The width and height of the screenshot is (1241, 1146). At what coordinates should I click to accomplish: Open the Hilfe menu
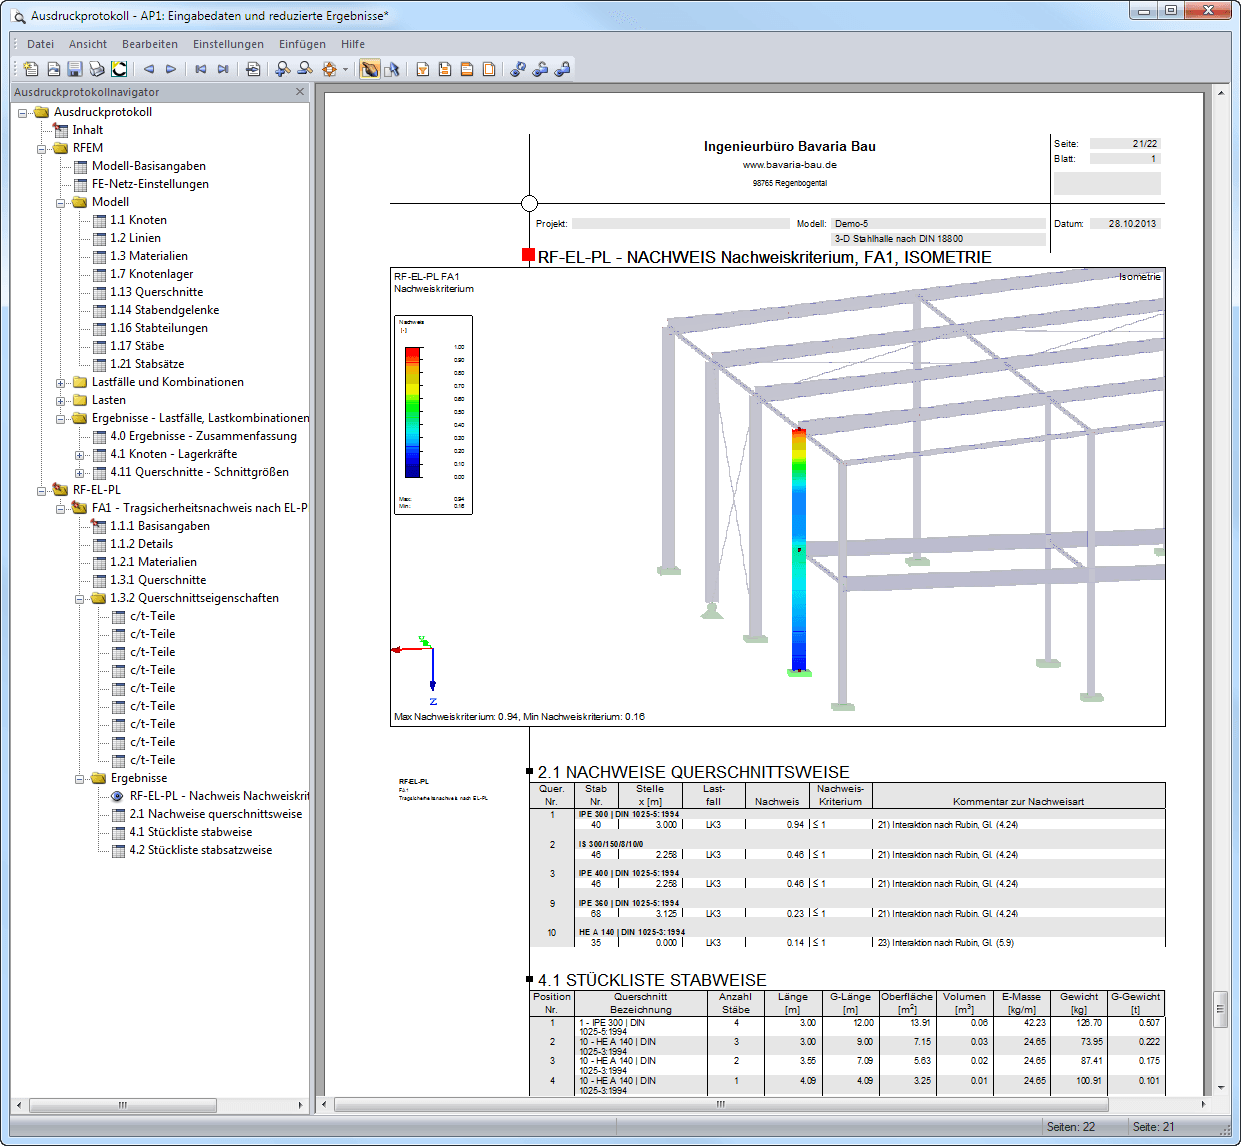pos(353,44)
